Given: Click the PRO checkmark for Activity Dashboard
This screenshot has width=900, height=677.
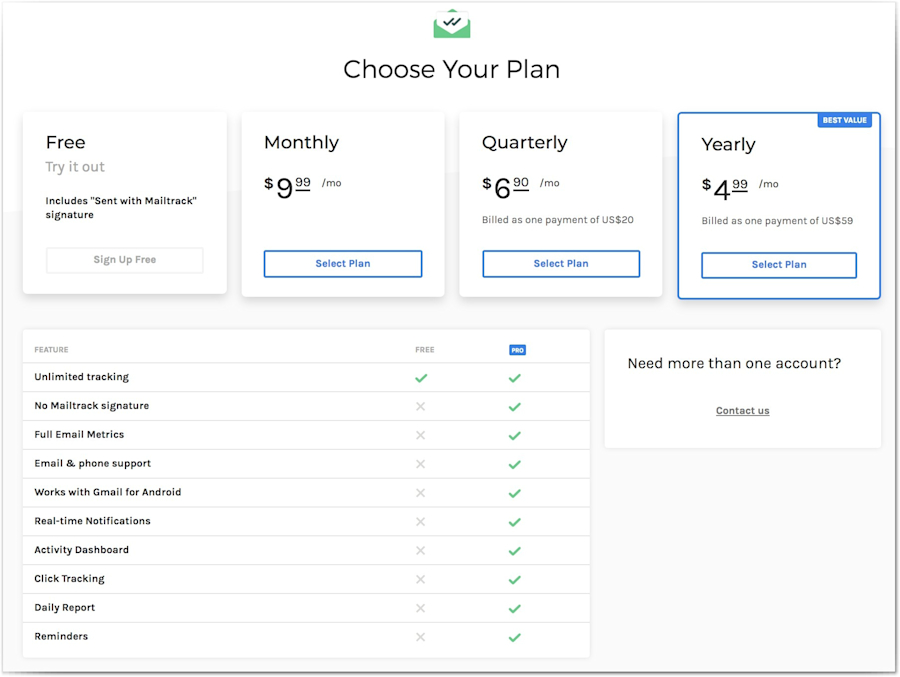Looking at the screenshot, I should pos(515,550).
